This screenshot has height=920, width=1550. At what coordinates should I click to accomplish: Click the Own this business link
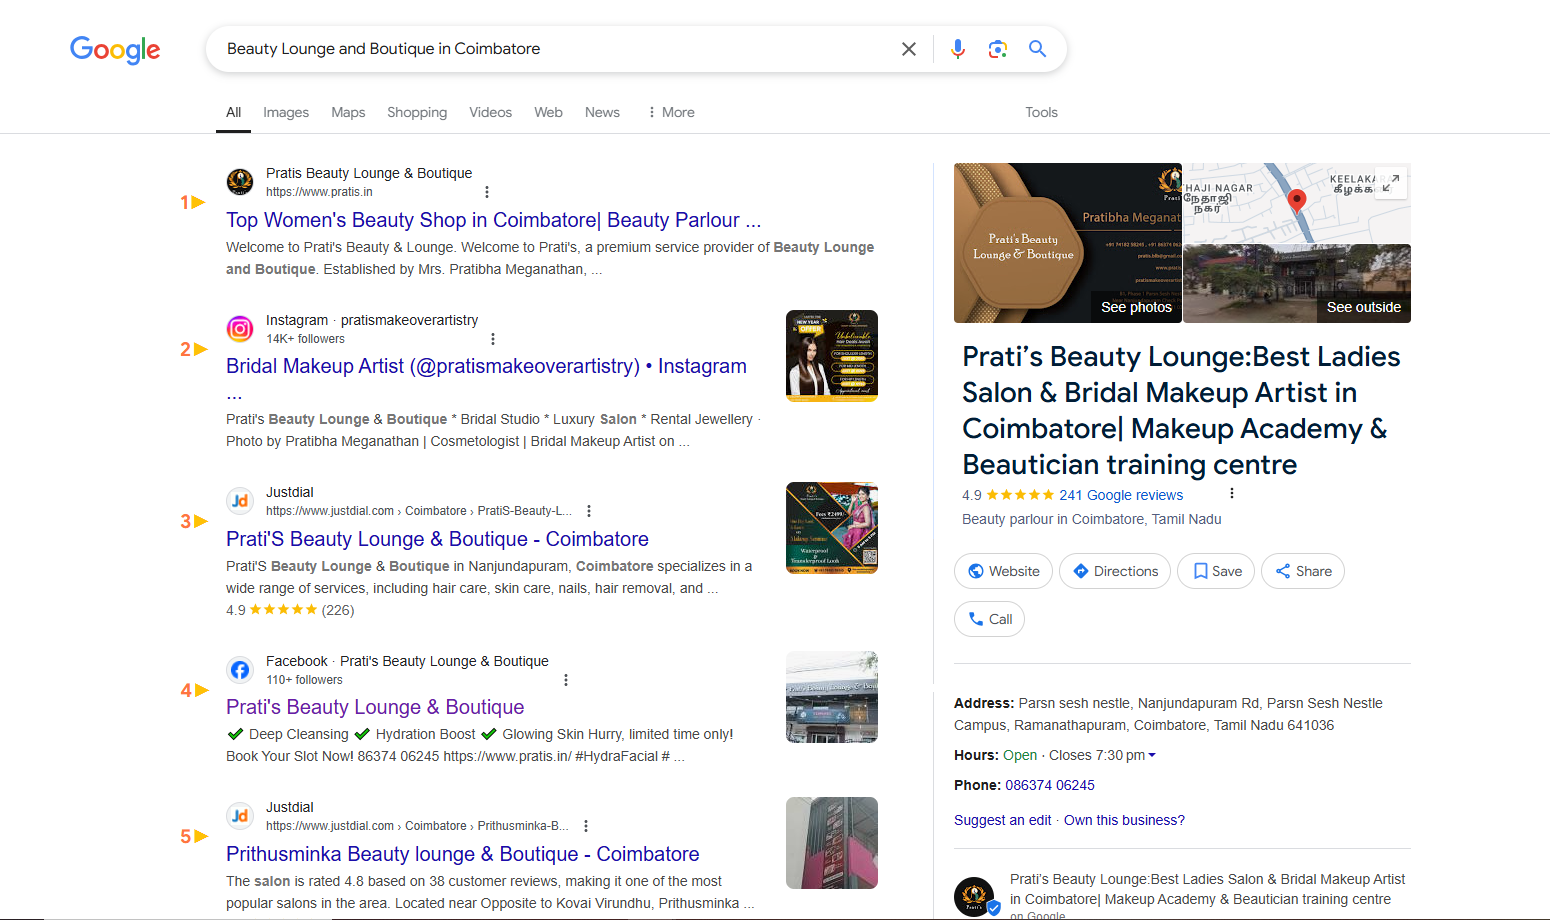tap(1124, 820)
